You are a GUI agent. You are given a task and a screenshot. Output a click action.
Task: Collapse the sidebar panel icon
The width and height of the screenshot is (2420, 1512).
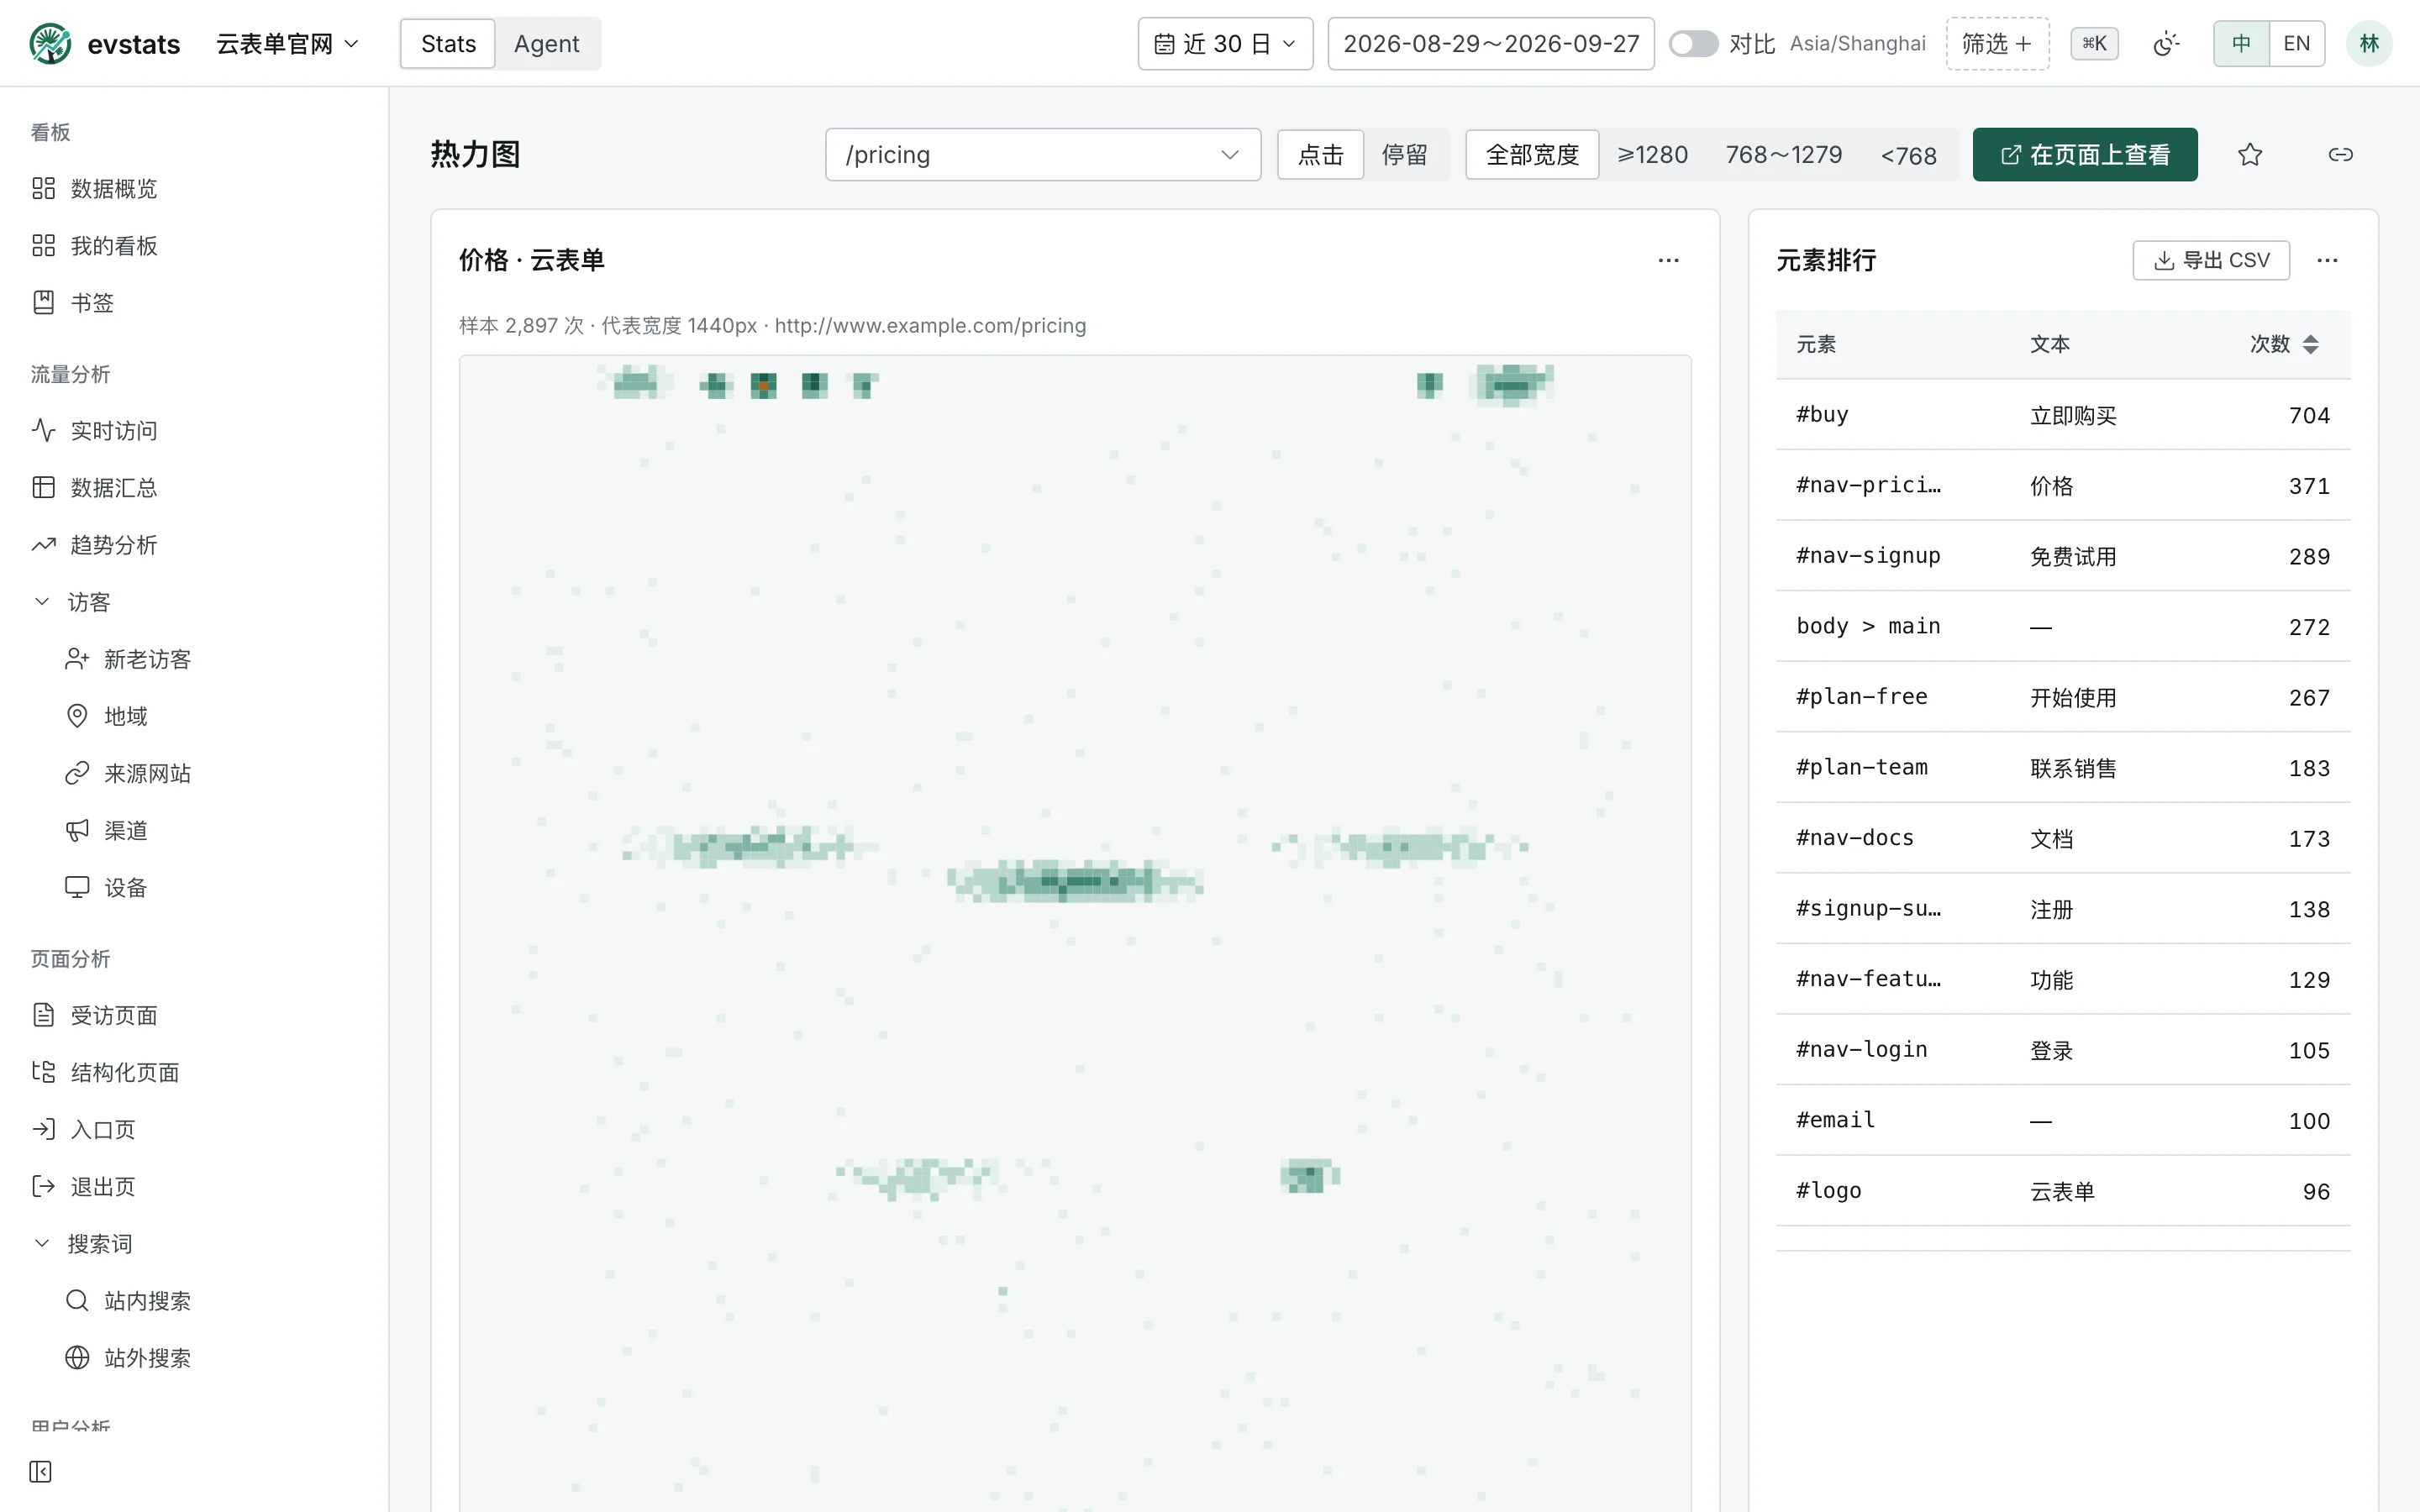point(40,1471)
